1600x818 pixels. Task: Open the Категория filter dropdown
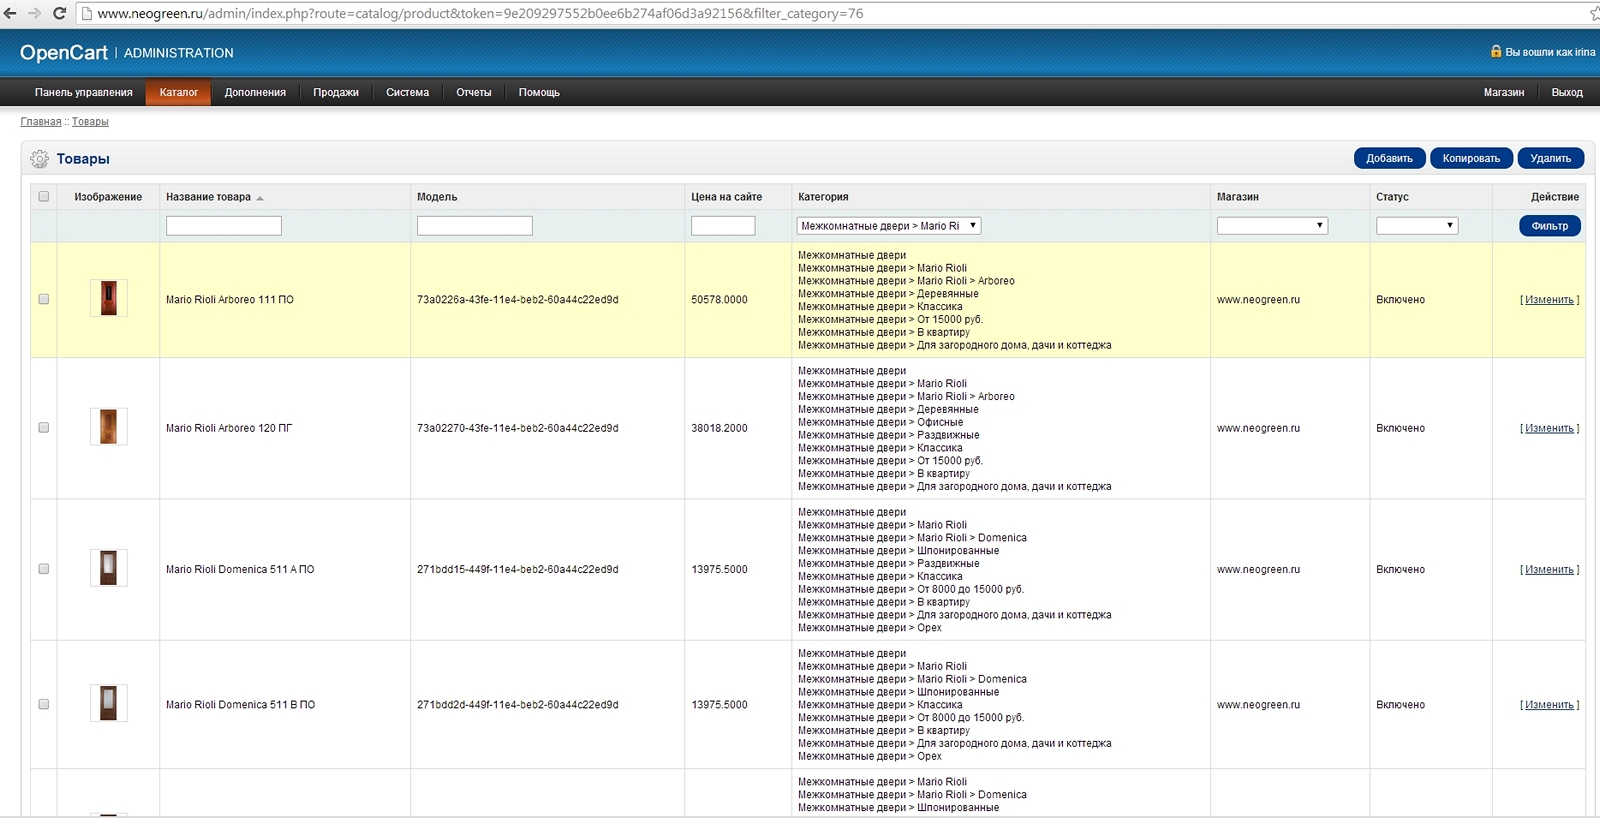click(888, 226)
